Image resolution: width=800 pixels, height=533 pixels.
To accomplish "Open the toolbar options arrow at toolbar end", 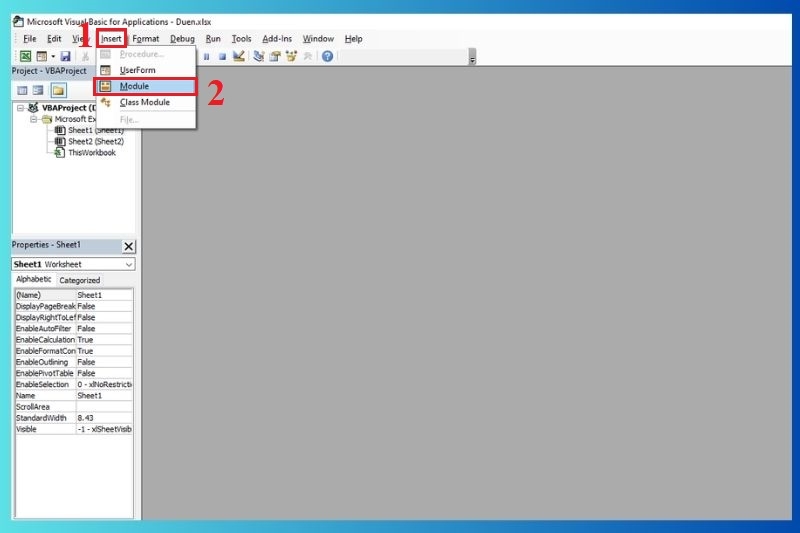I will (x=472, y=57).
